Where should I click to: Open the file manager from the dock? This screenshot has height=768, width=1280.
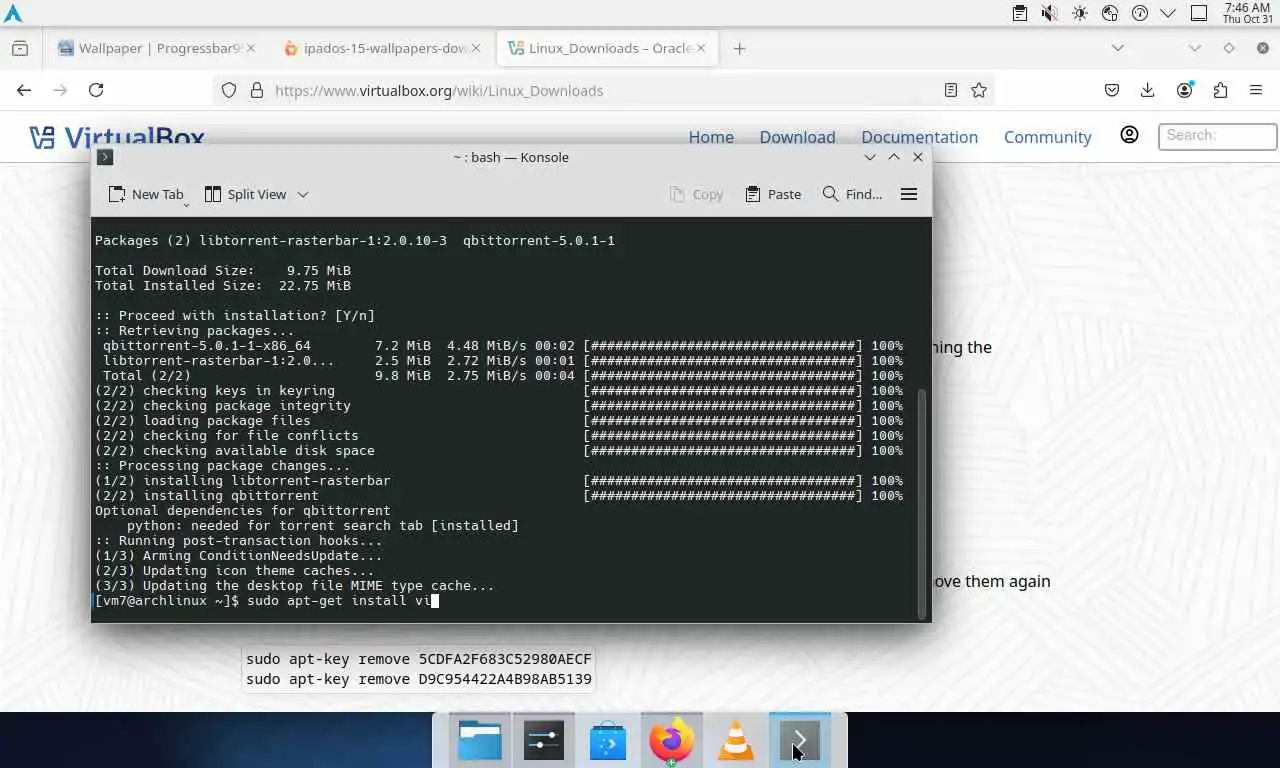480,741
